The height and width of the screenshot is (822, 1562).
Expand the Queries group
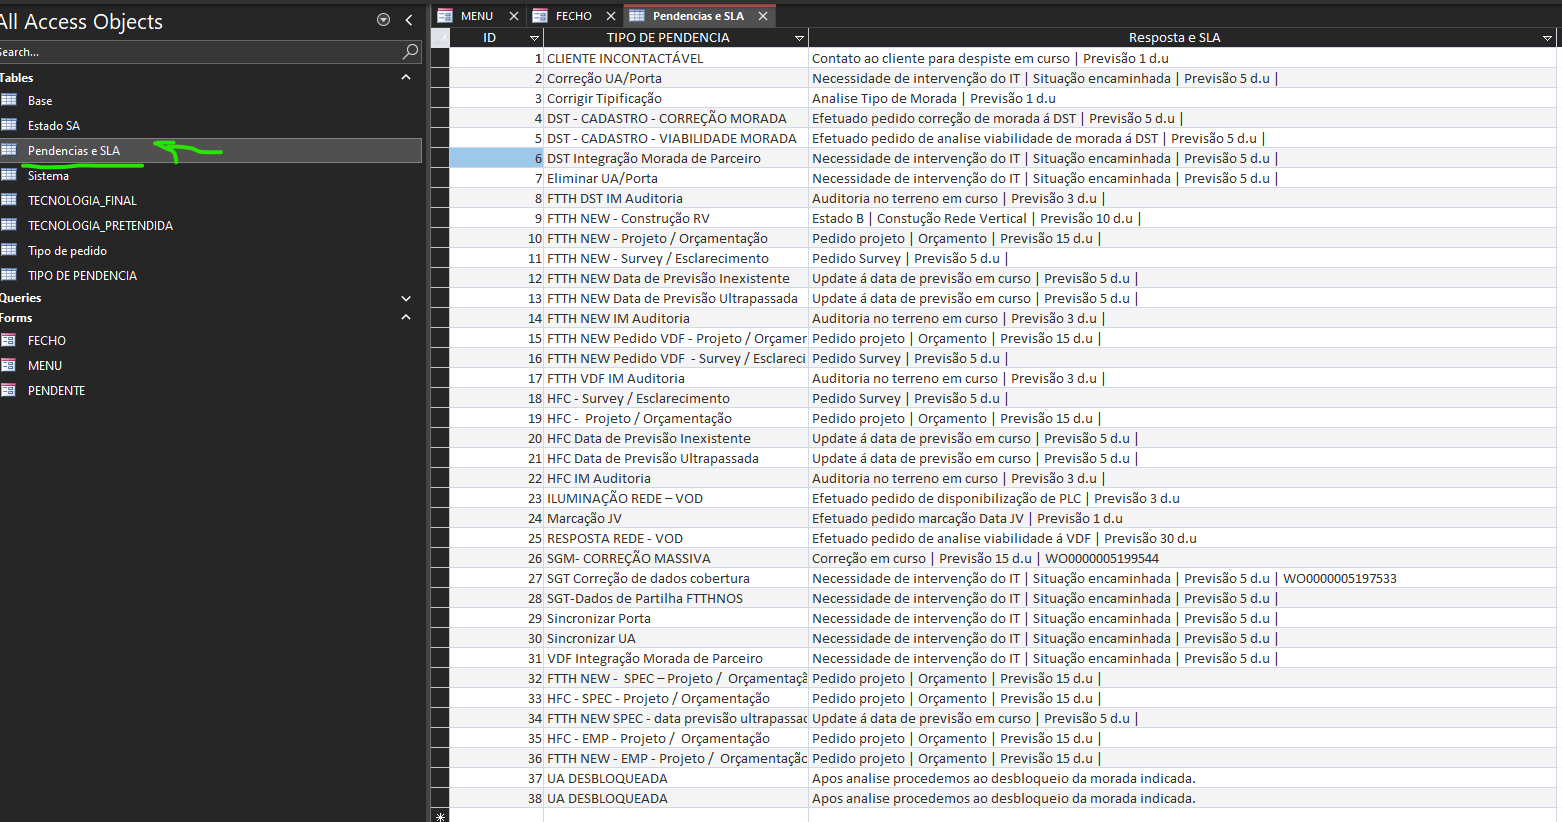[406, 298]
